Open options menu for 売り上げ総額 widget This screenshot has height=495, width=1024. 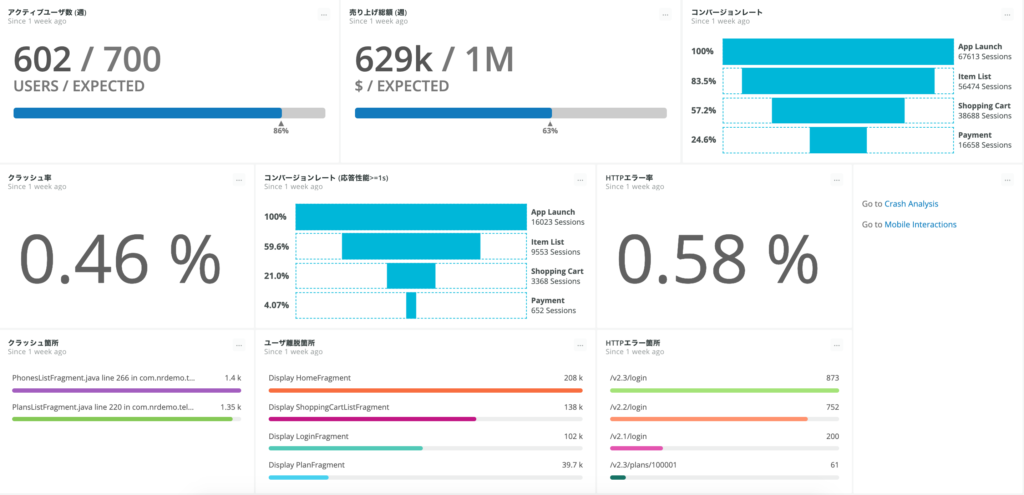(666, 15)
